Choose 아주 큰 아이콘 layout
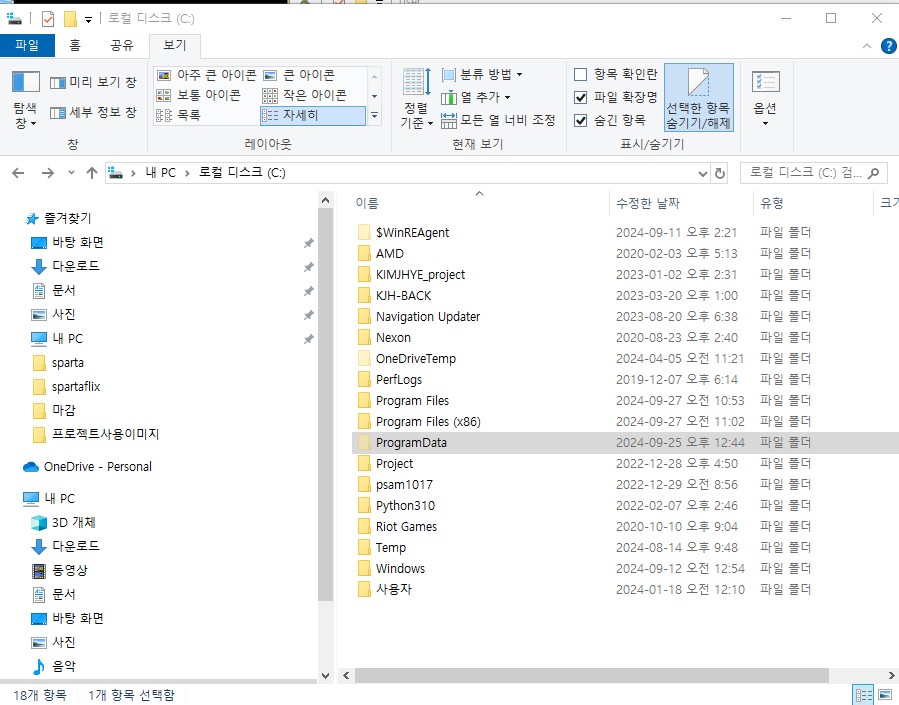 [207, 75]
